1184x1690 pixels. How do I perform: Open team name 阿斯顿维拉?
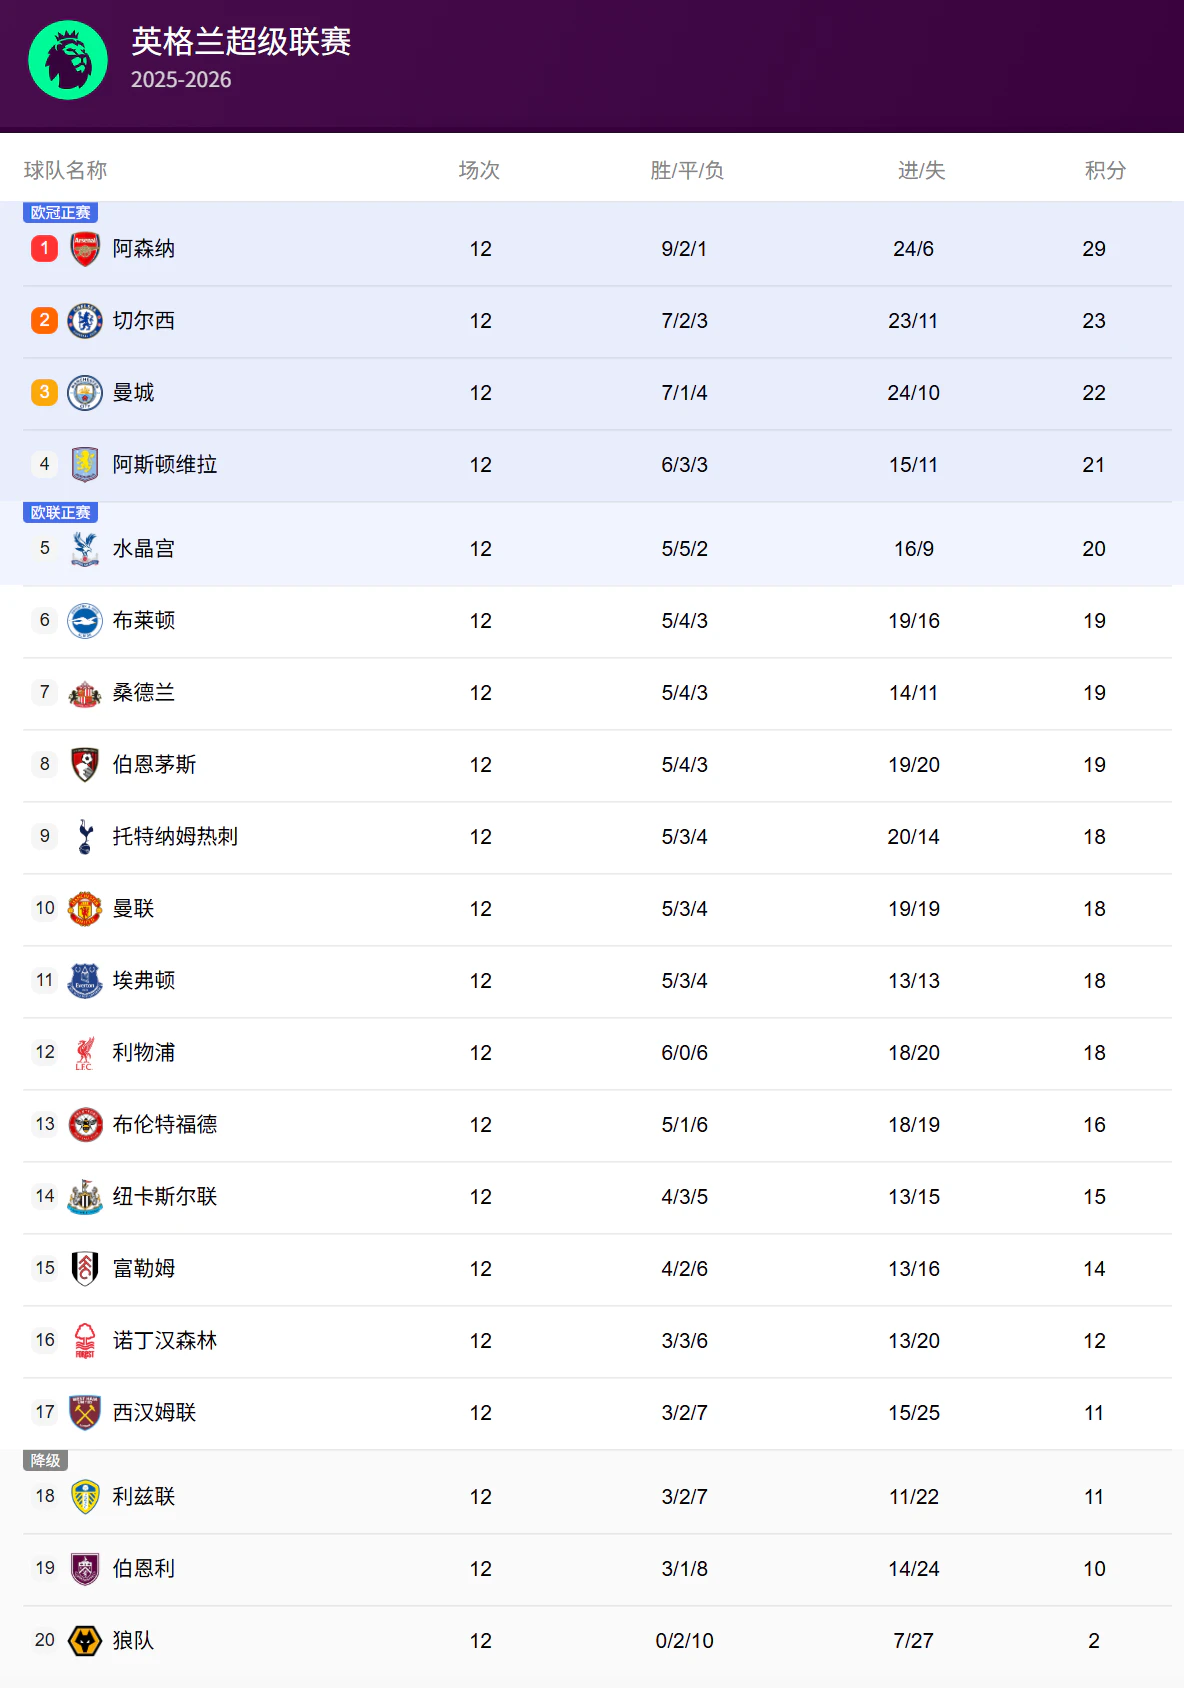tap(165, 464)
